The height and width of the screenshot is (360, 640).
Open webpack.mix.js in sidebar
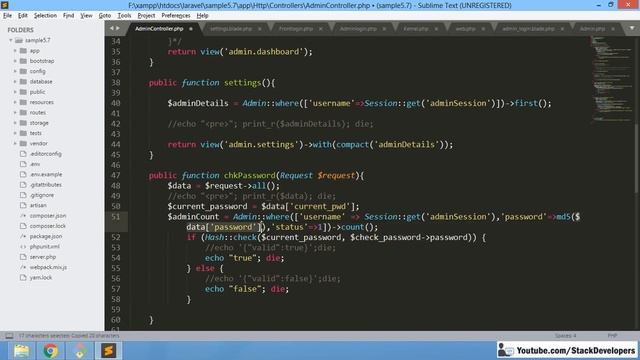point(48,267)
